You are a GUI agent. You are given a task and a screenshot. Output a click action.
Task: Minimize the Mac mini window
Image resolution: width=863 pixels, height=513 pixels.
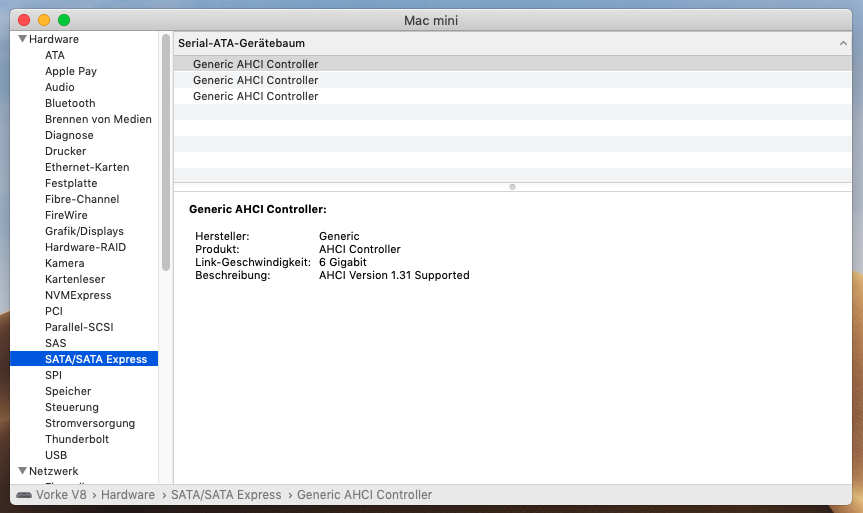click(x=44, y=20)
